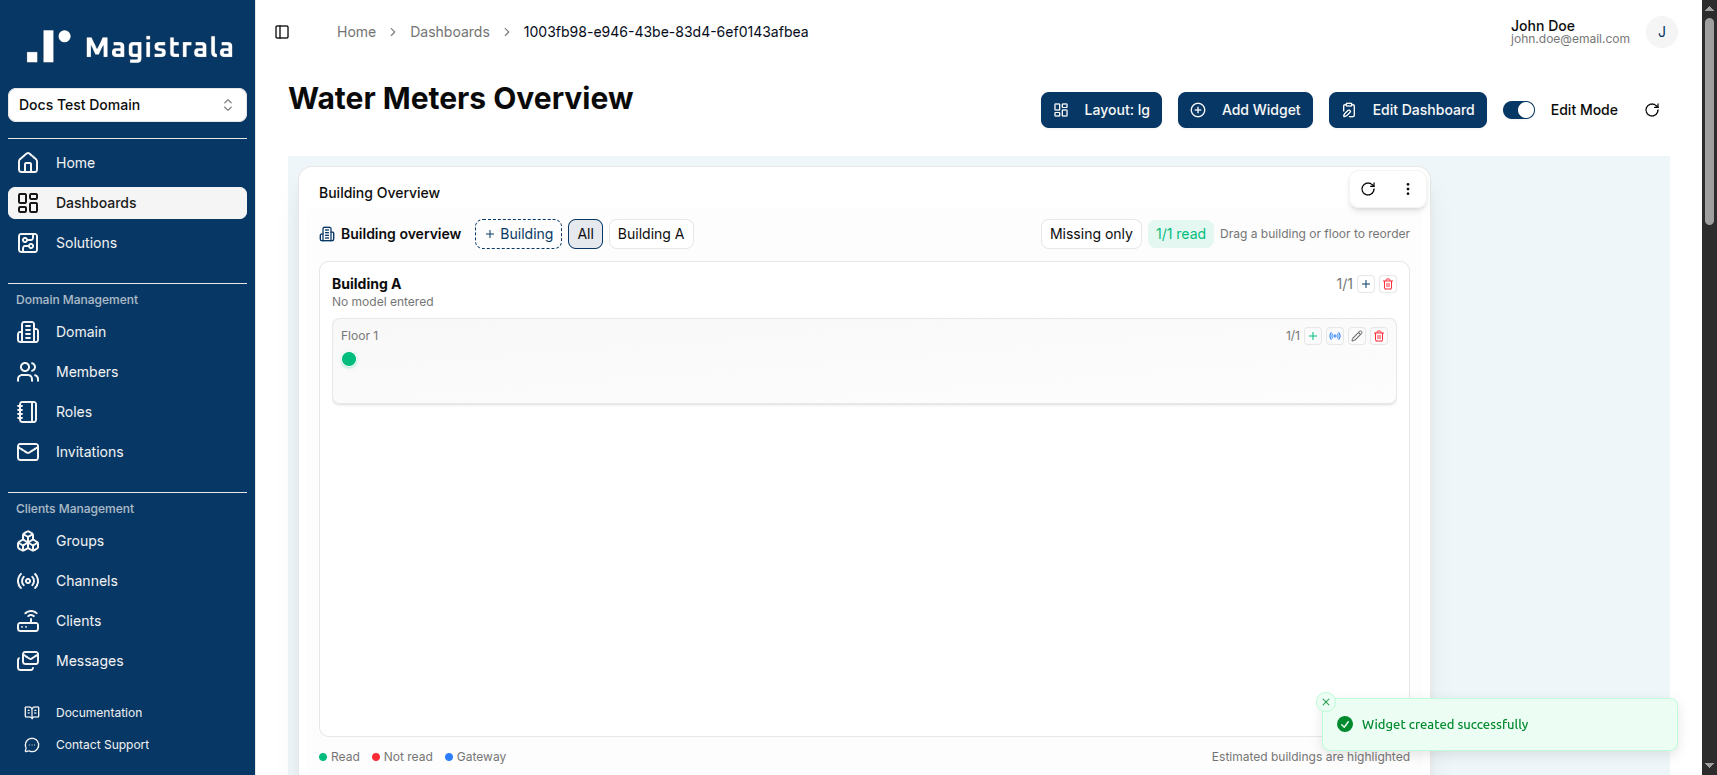The height and width of the screenshot is (775, 1717).
Task: Go to Home in sidebar
Action: pos(127,163)
